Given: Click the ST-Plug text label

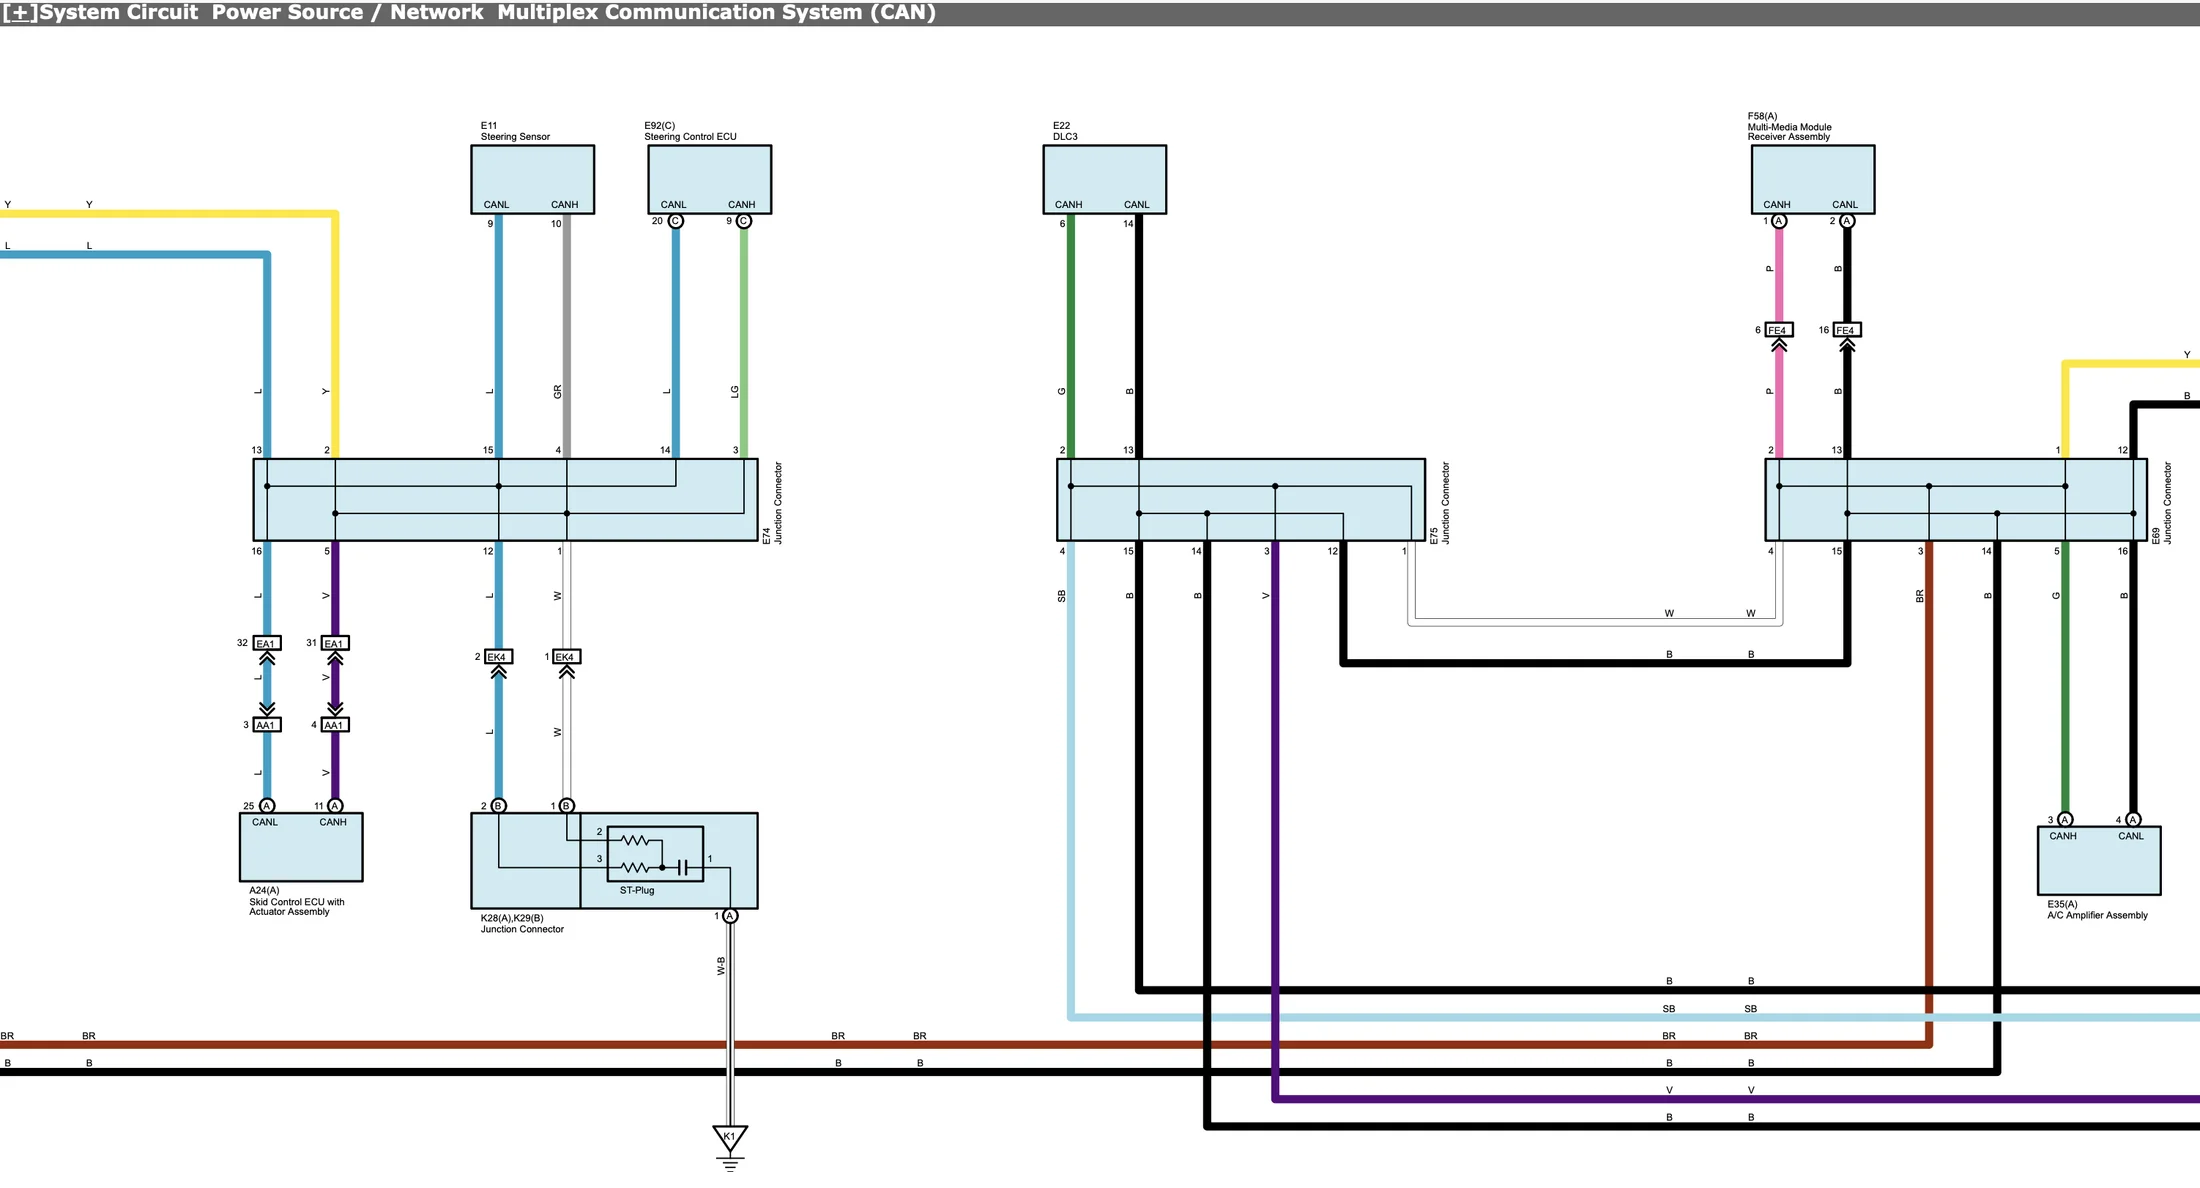Looking at the screenshot, I should (637, 890).
